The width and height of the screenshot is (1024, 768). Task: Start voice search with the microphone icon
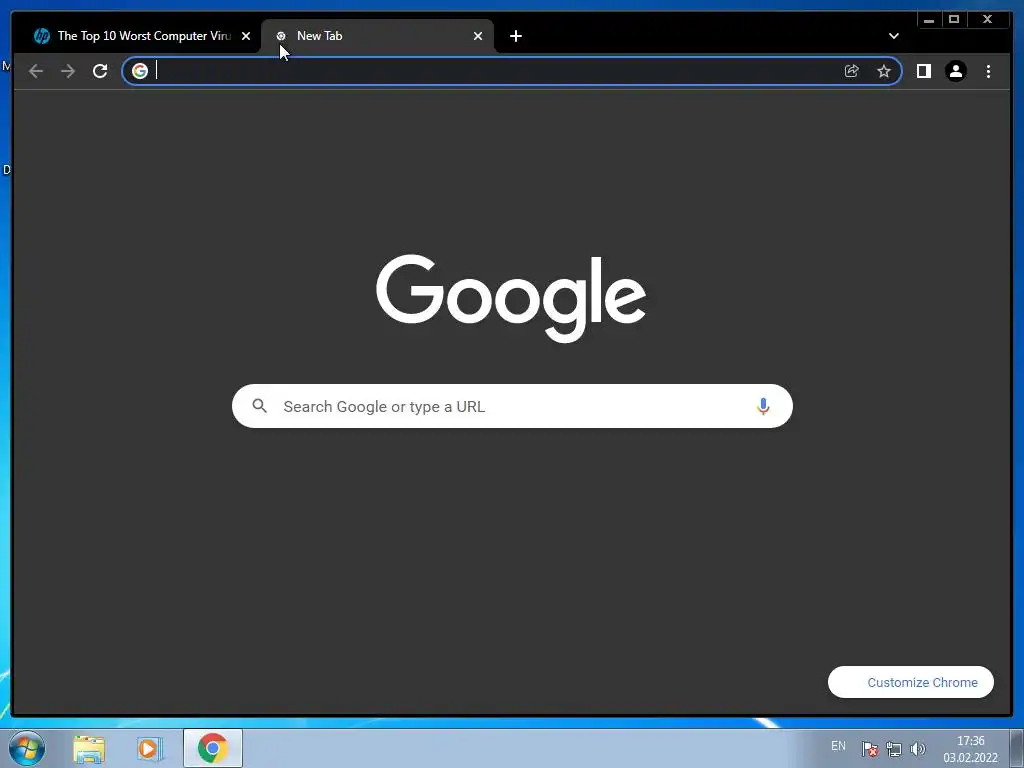pos(763,406)
